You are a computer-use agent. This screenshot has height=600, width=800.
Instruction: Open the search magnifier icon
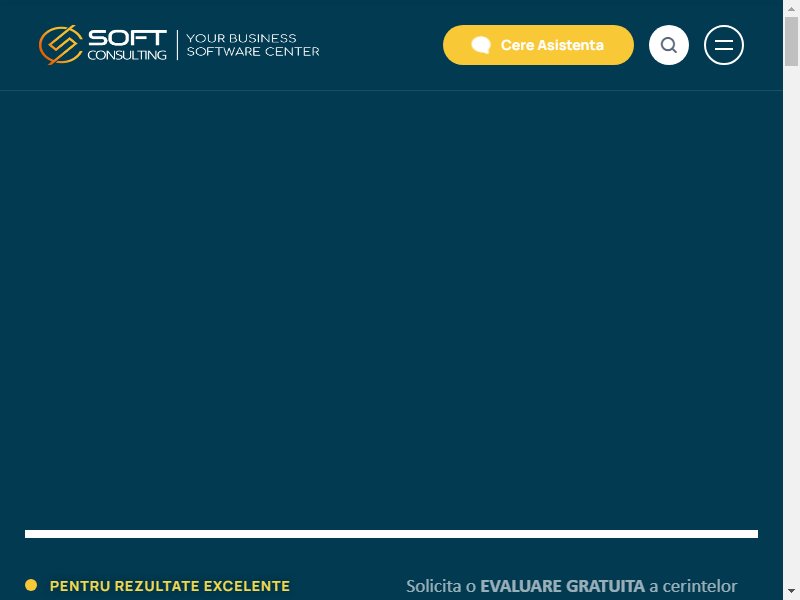tap(669, 45)
